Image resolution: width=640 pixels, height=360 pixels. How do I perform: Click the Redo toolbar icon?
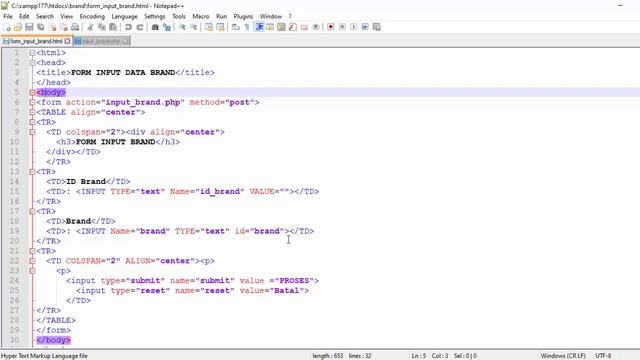(x=140, y=27)
